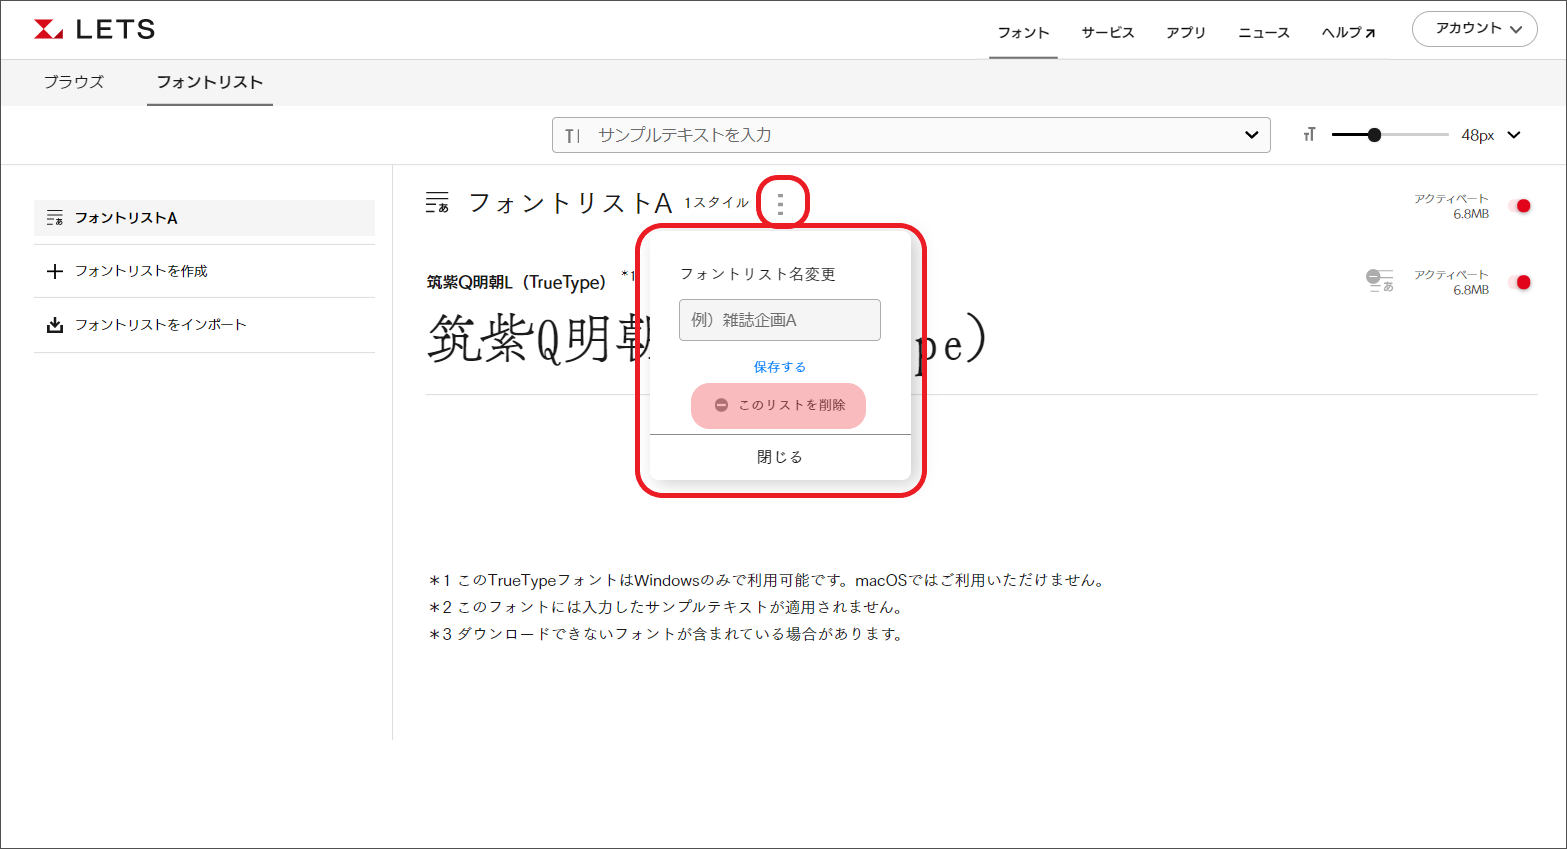Click the フォントリストをインポート download icon

click(x=55, y=325)
